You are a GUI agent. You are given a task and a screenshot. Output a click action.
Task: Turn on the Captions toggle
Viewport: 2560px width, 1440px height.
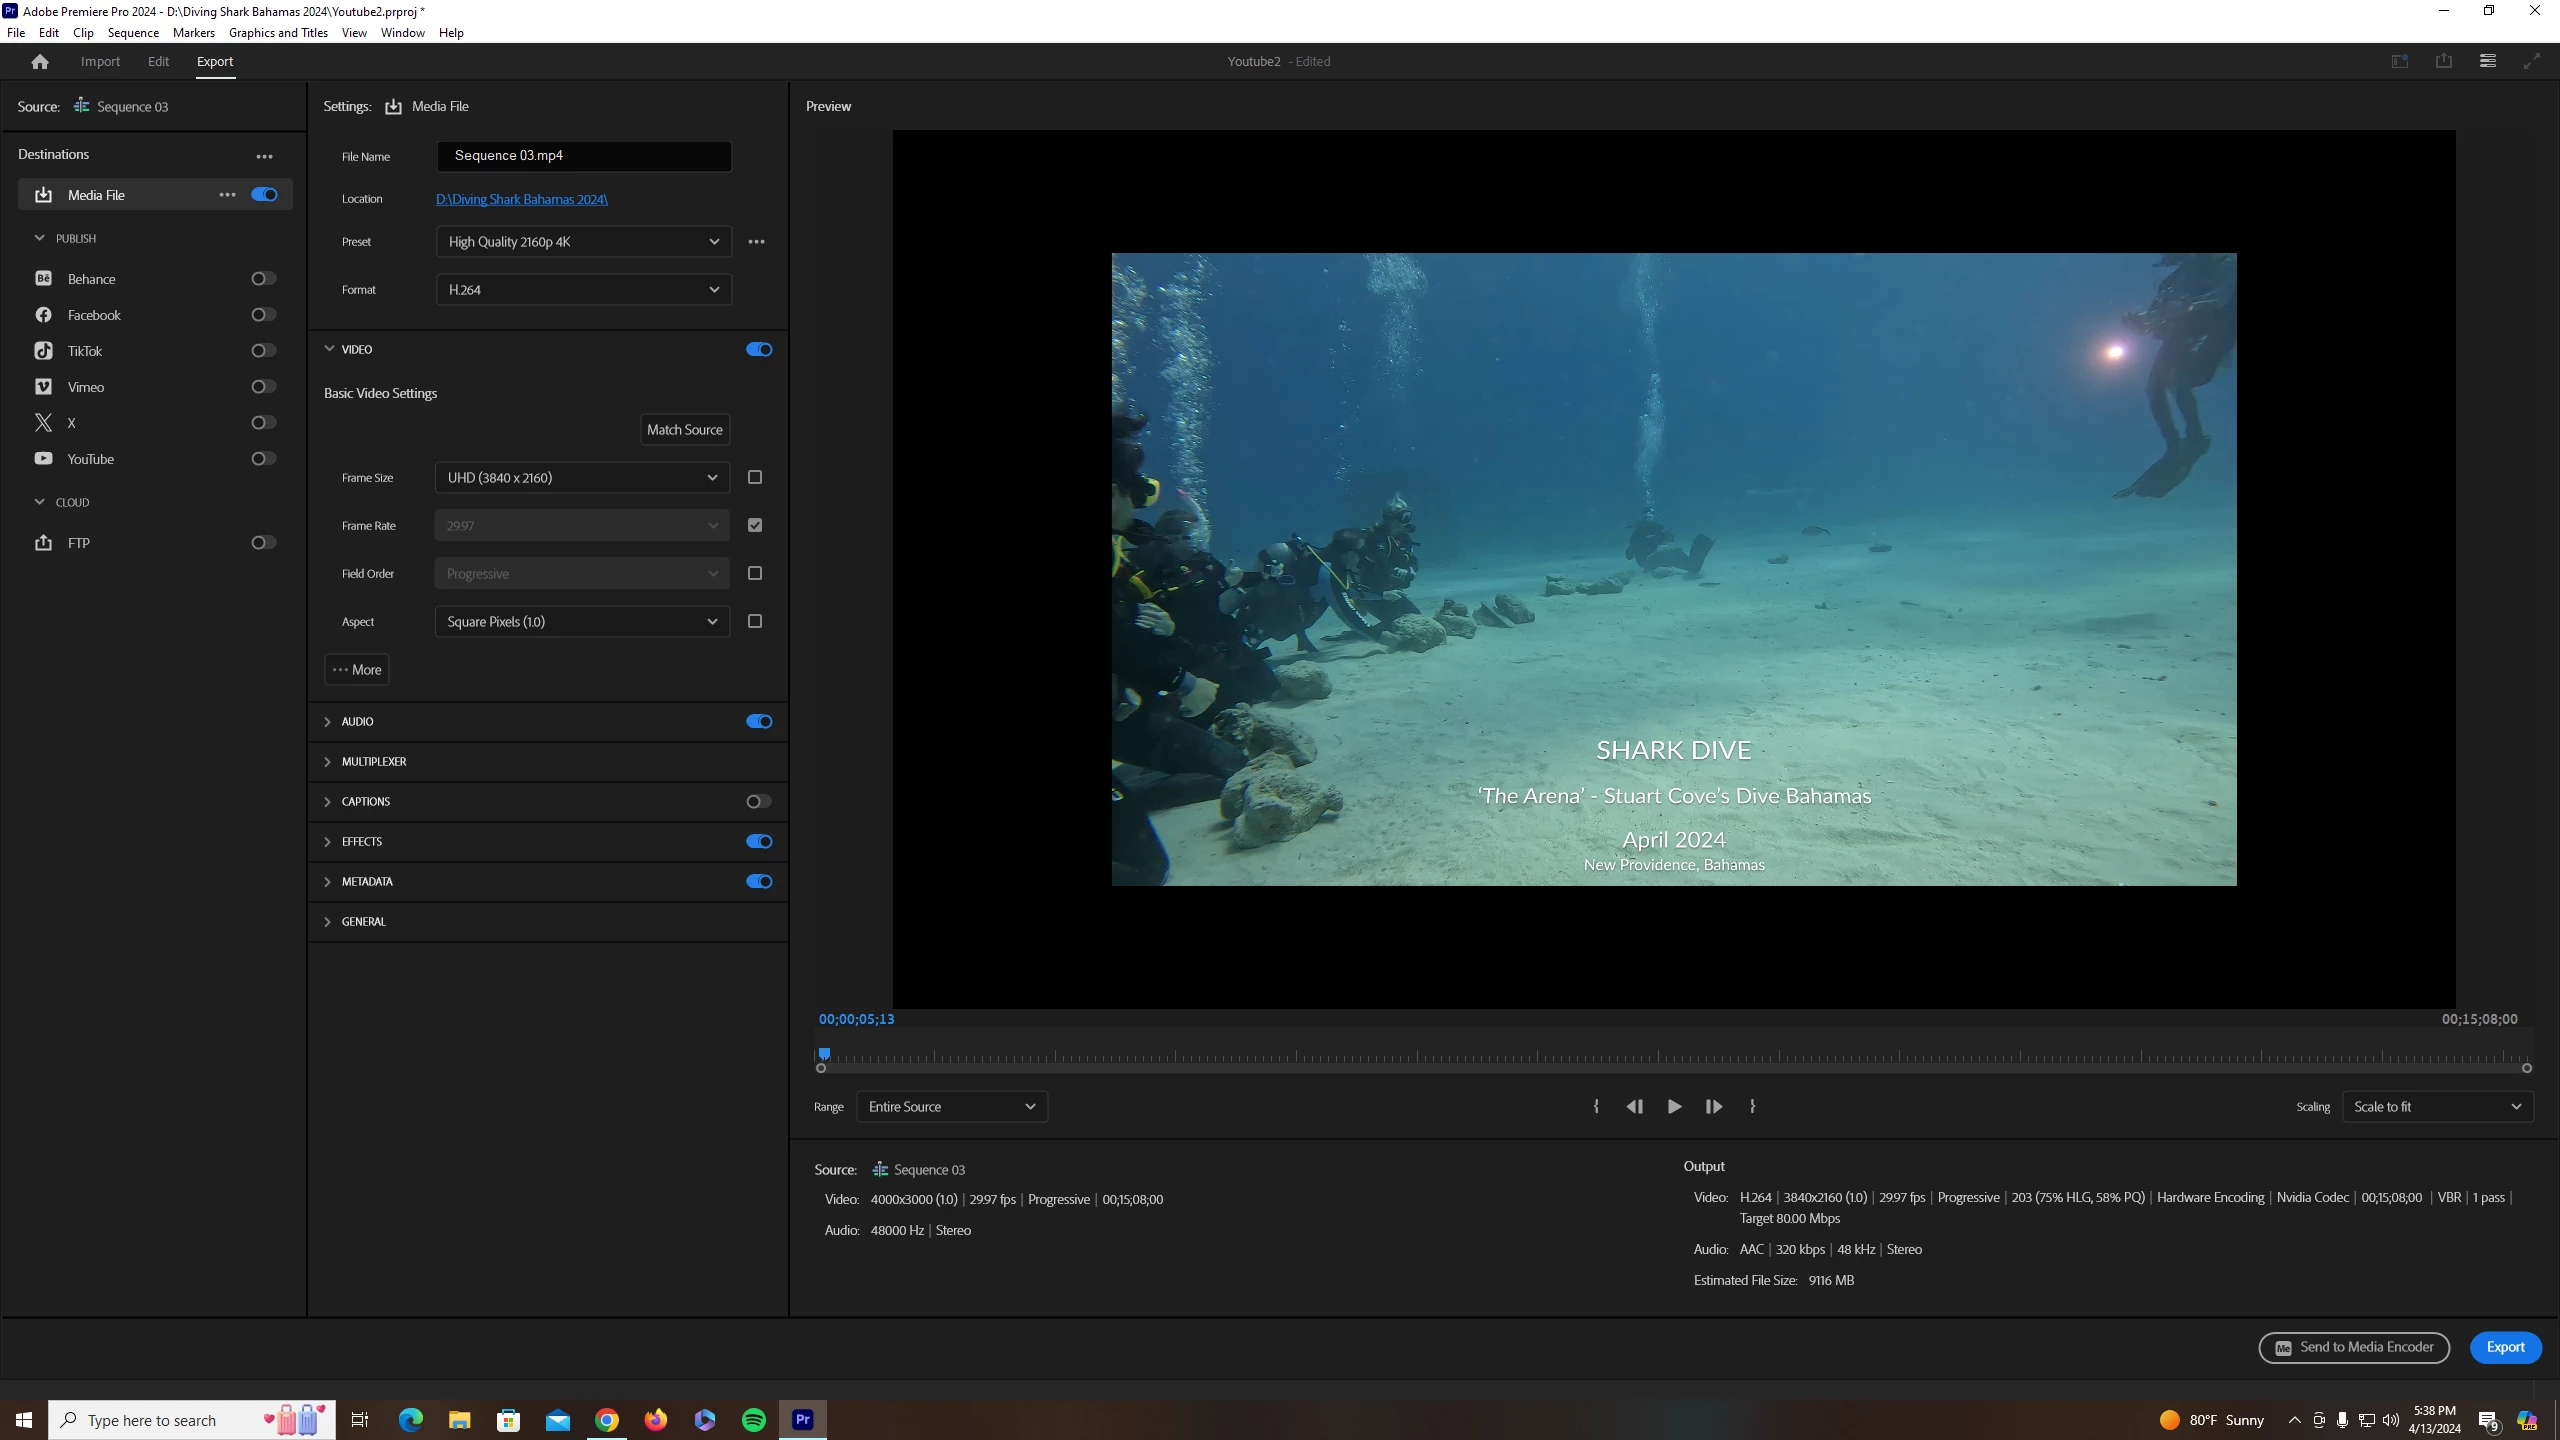pos(758,802)
